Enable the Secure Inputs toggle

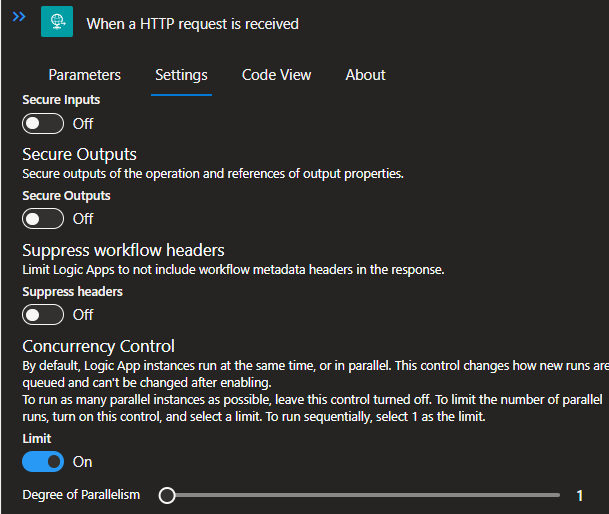click(x=43, y=124)
